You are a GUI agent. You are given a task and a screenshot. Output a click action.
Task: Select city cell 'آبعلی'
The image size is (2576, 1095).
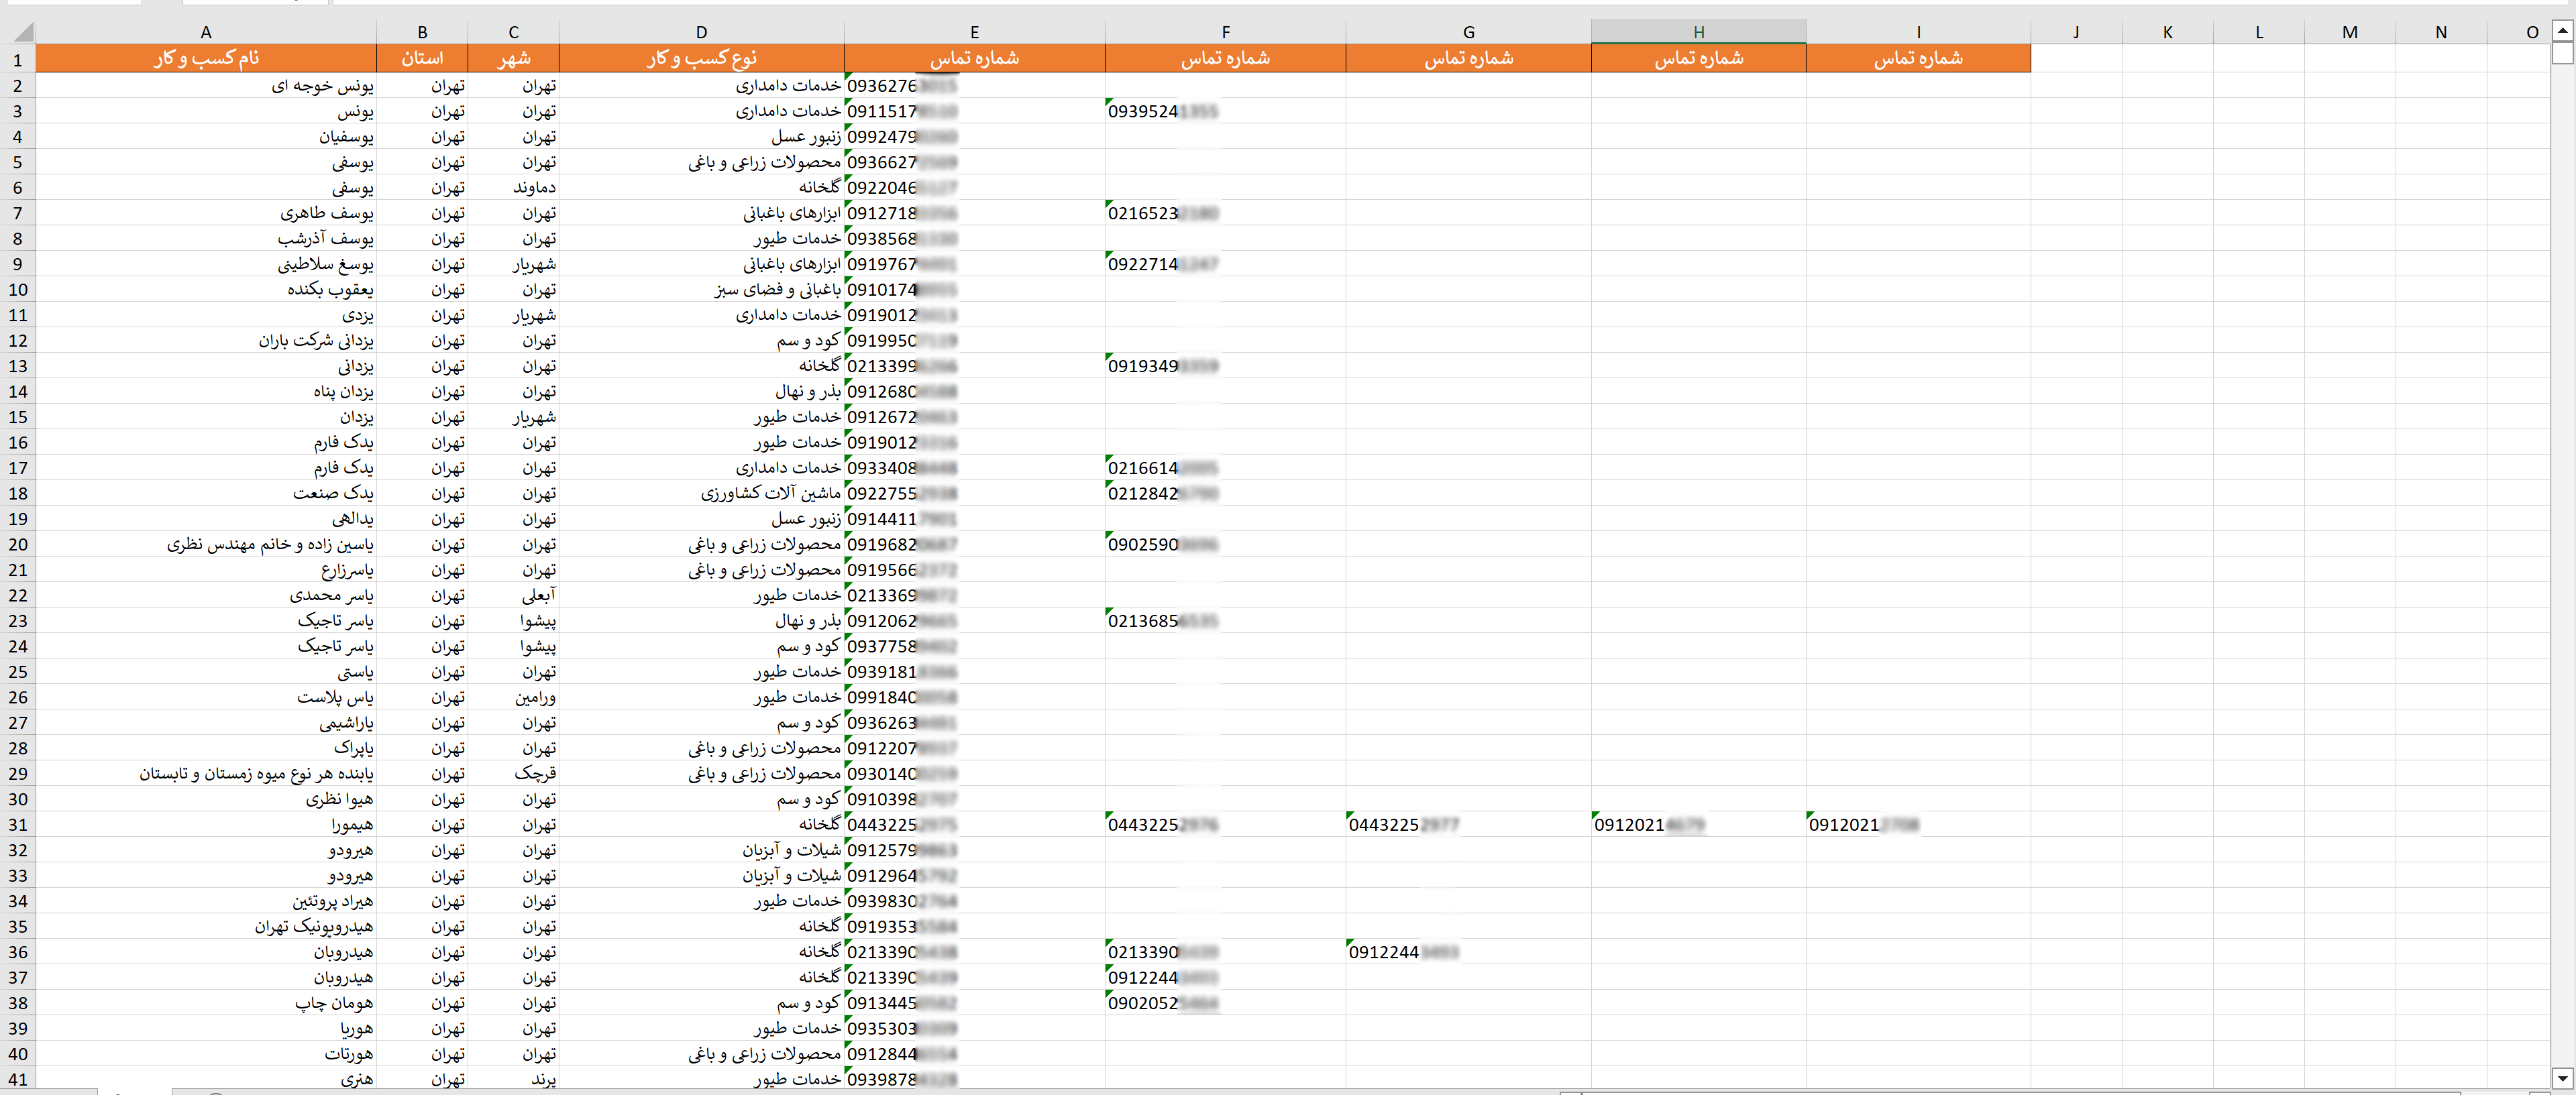pyautogui.click(x=513, y=595)
